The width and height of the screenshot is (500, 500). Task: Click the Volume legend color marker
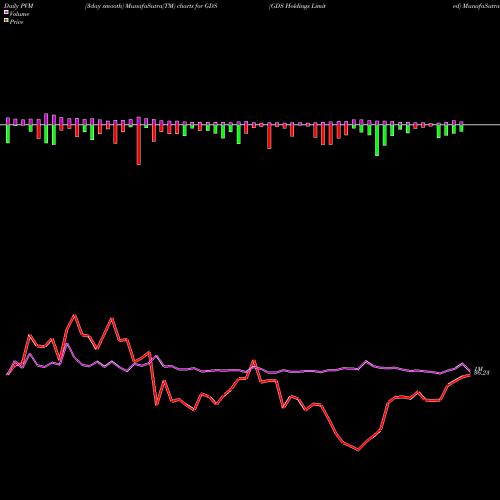[6, 12]
